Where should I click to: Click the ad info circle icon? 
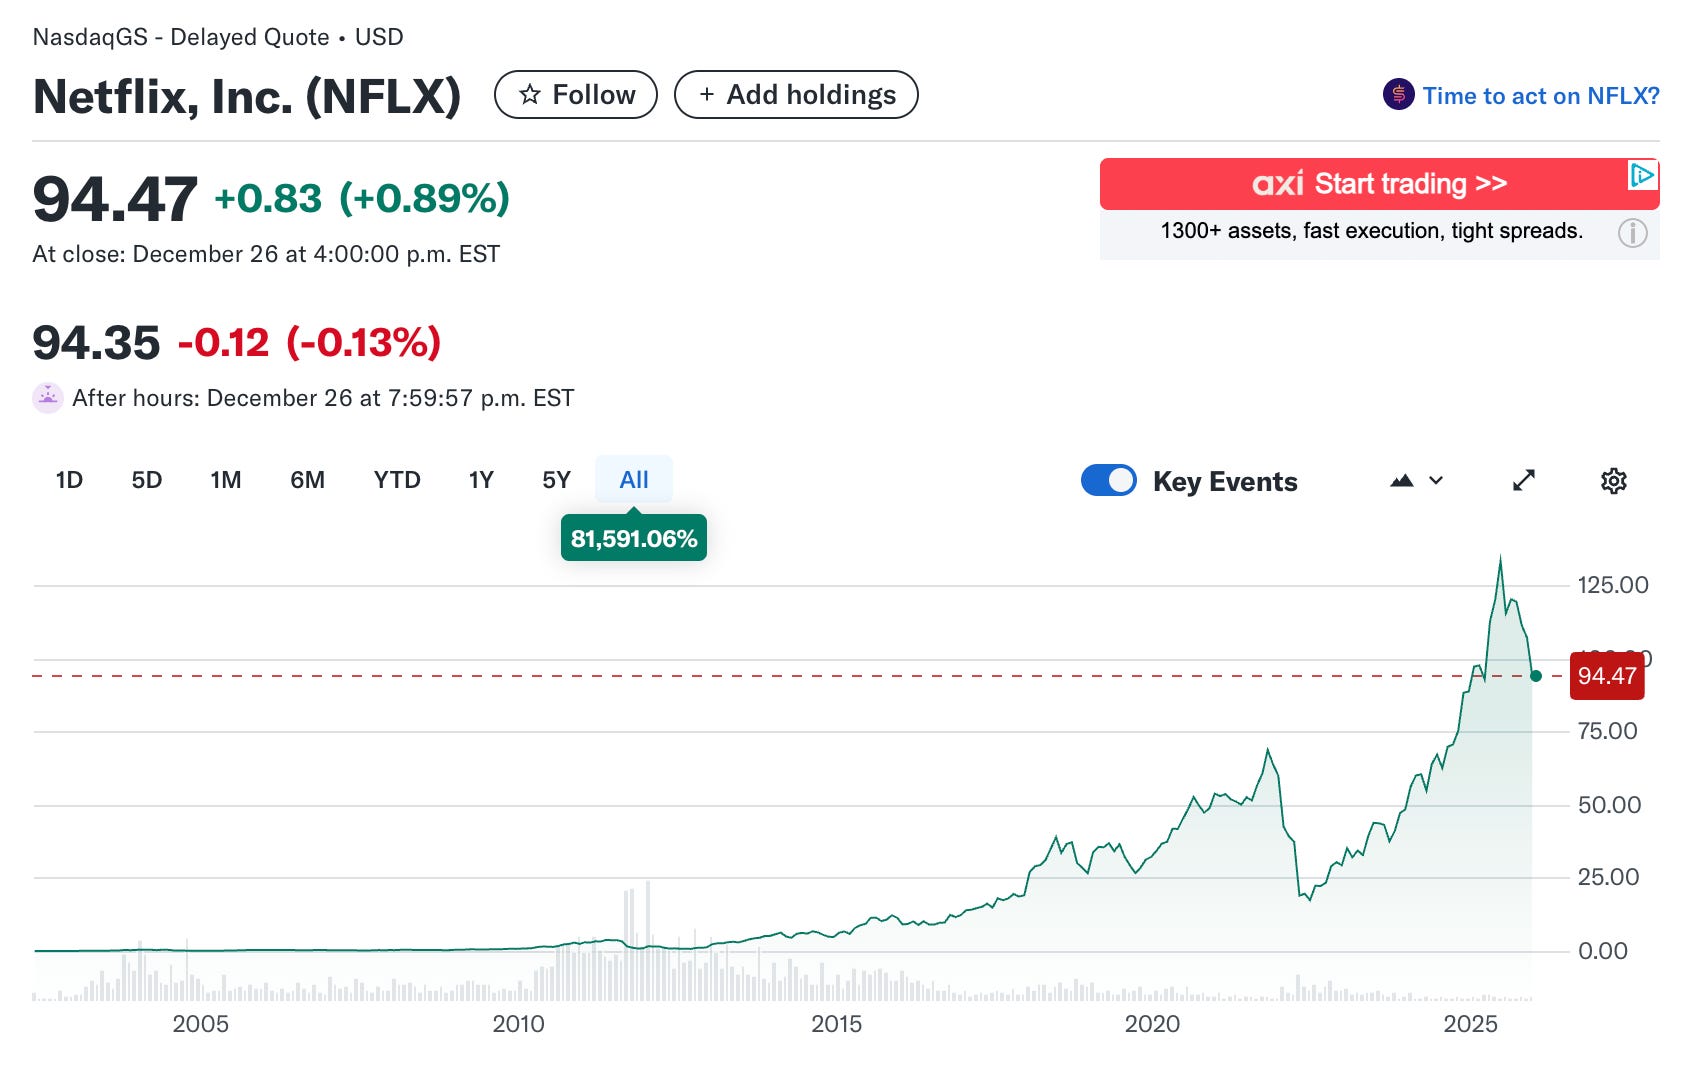click(1632, 233)
